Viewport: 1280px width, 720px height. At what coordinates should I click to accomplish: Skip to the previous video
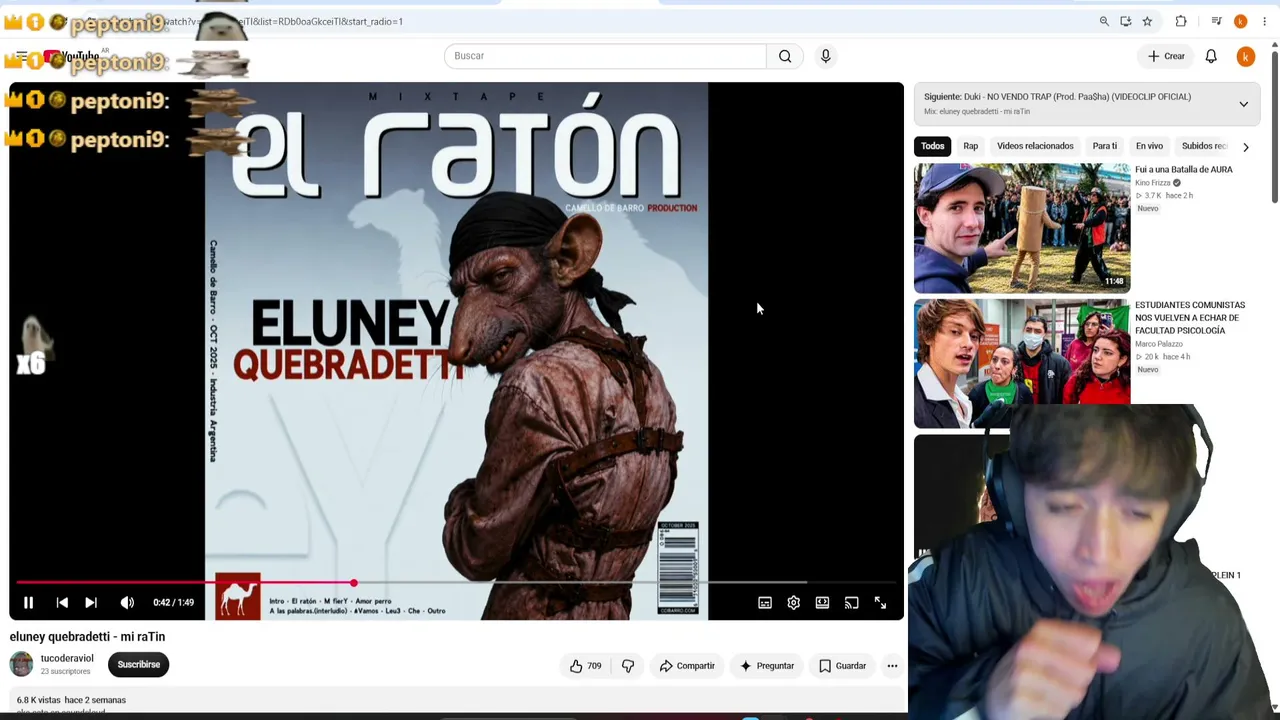(62, 602)
